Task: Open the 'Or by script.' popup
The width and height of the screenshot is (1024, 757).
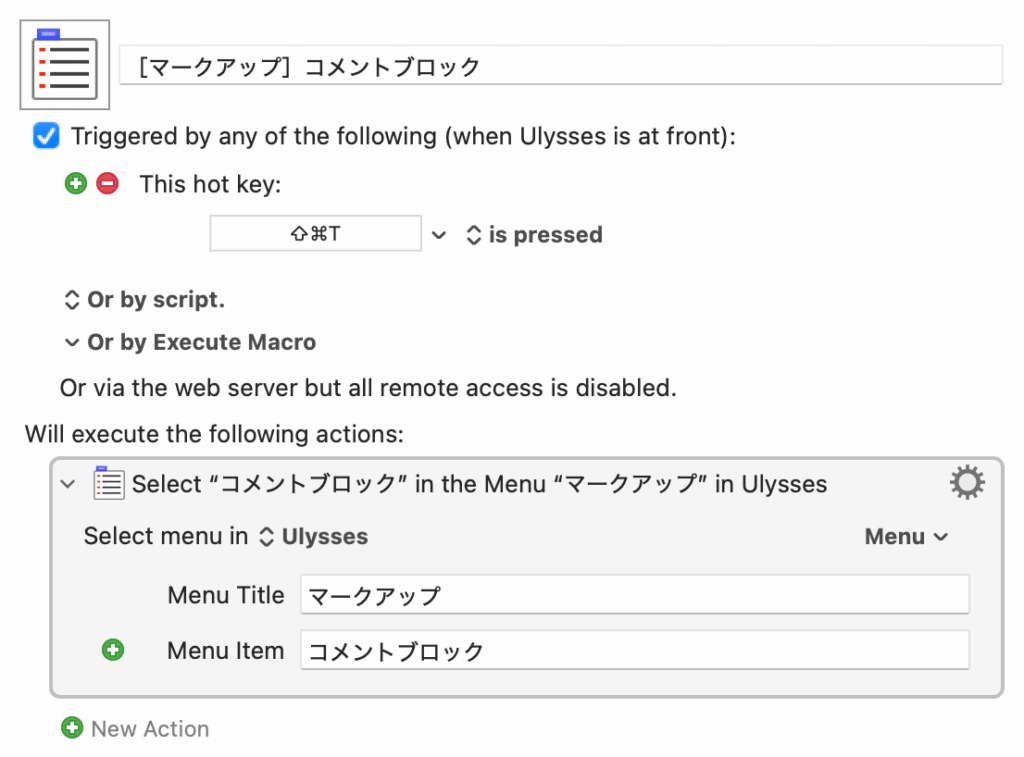Action: [x=145, y=299]
